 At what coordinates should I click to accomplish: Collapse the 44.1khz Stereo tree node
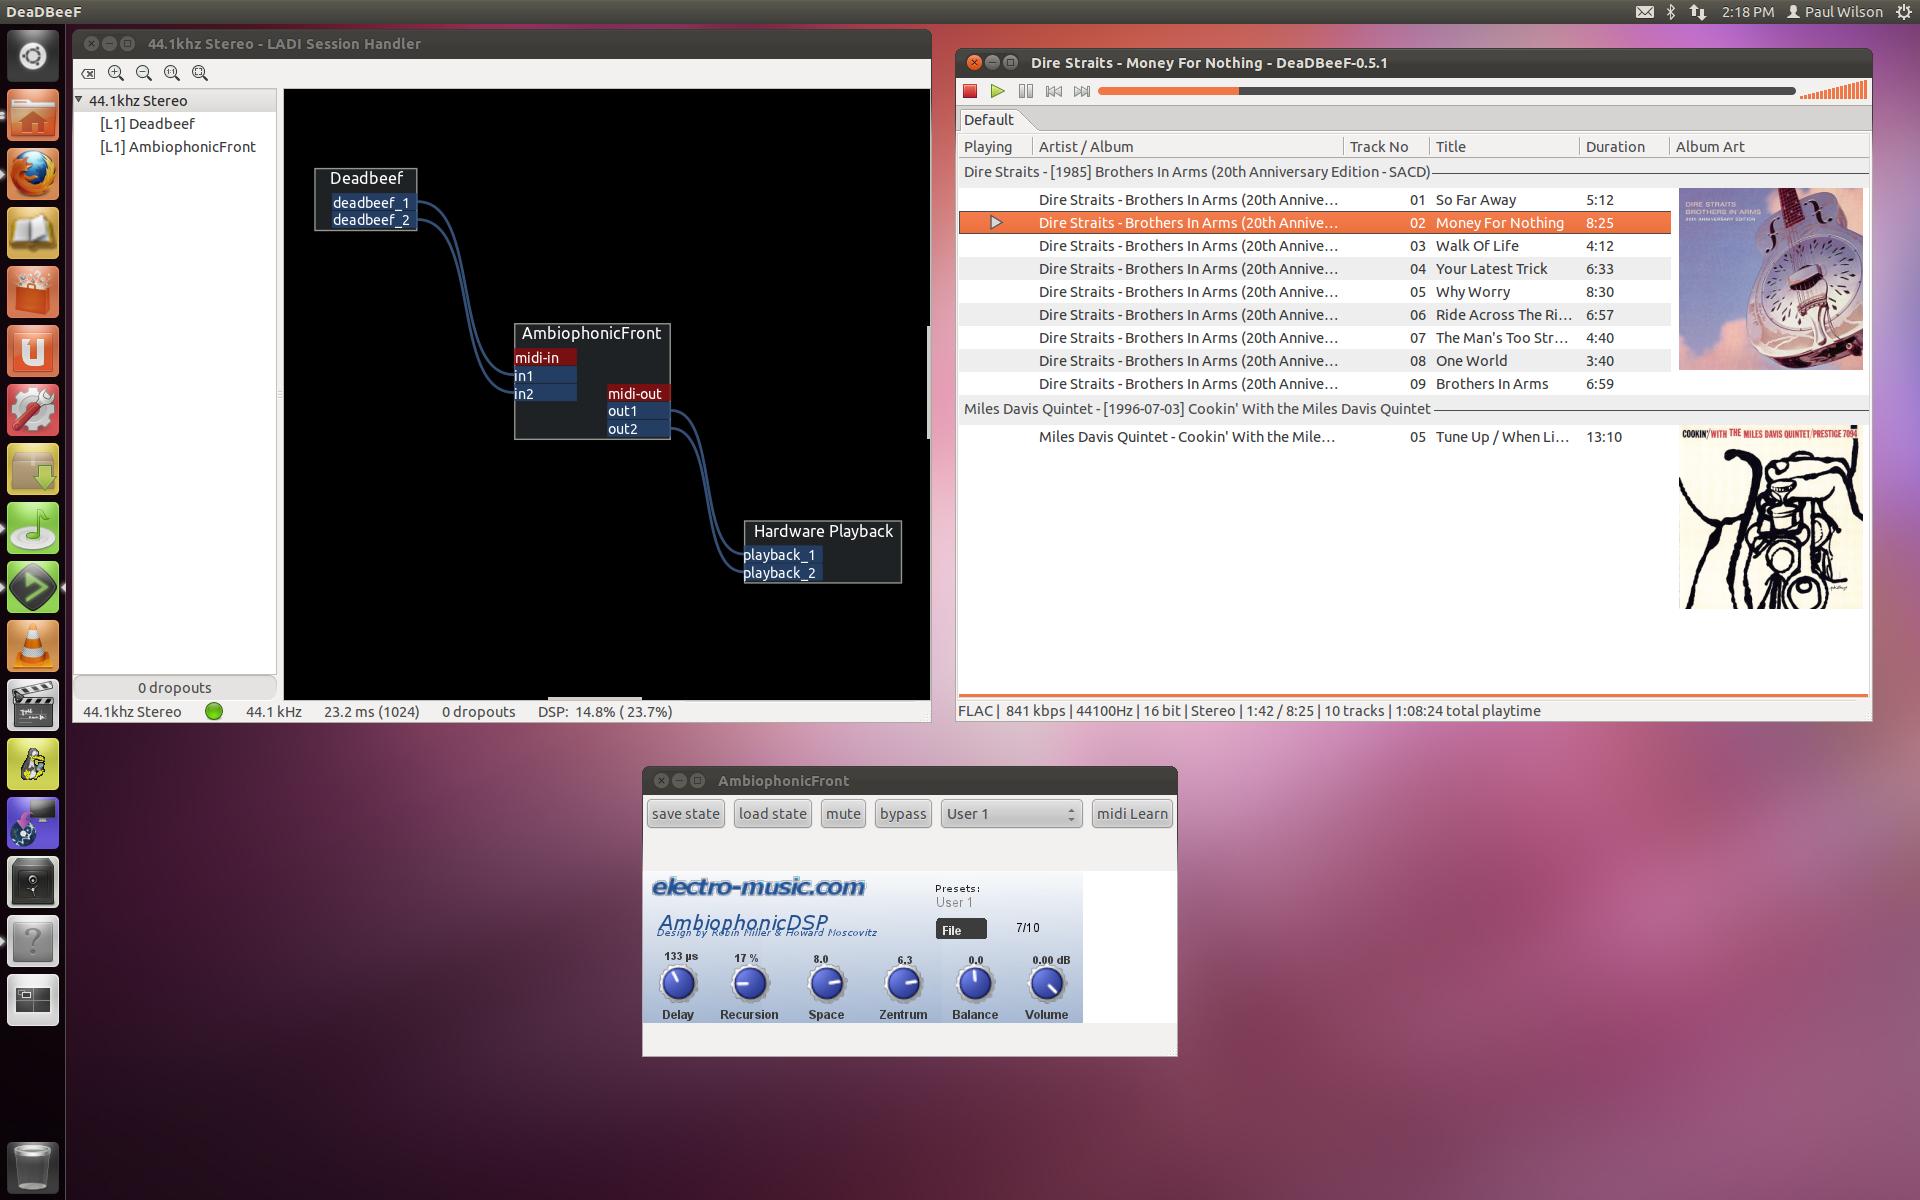pos(80,100)
